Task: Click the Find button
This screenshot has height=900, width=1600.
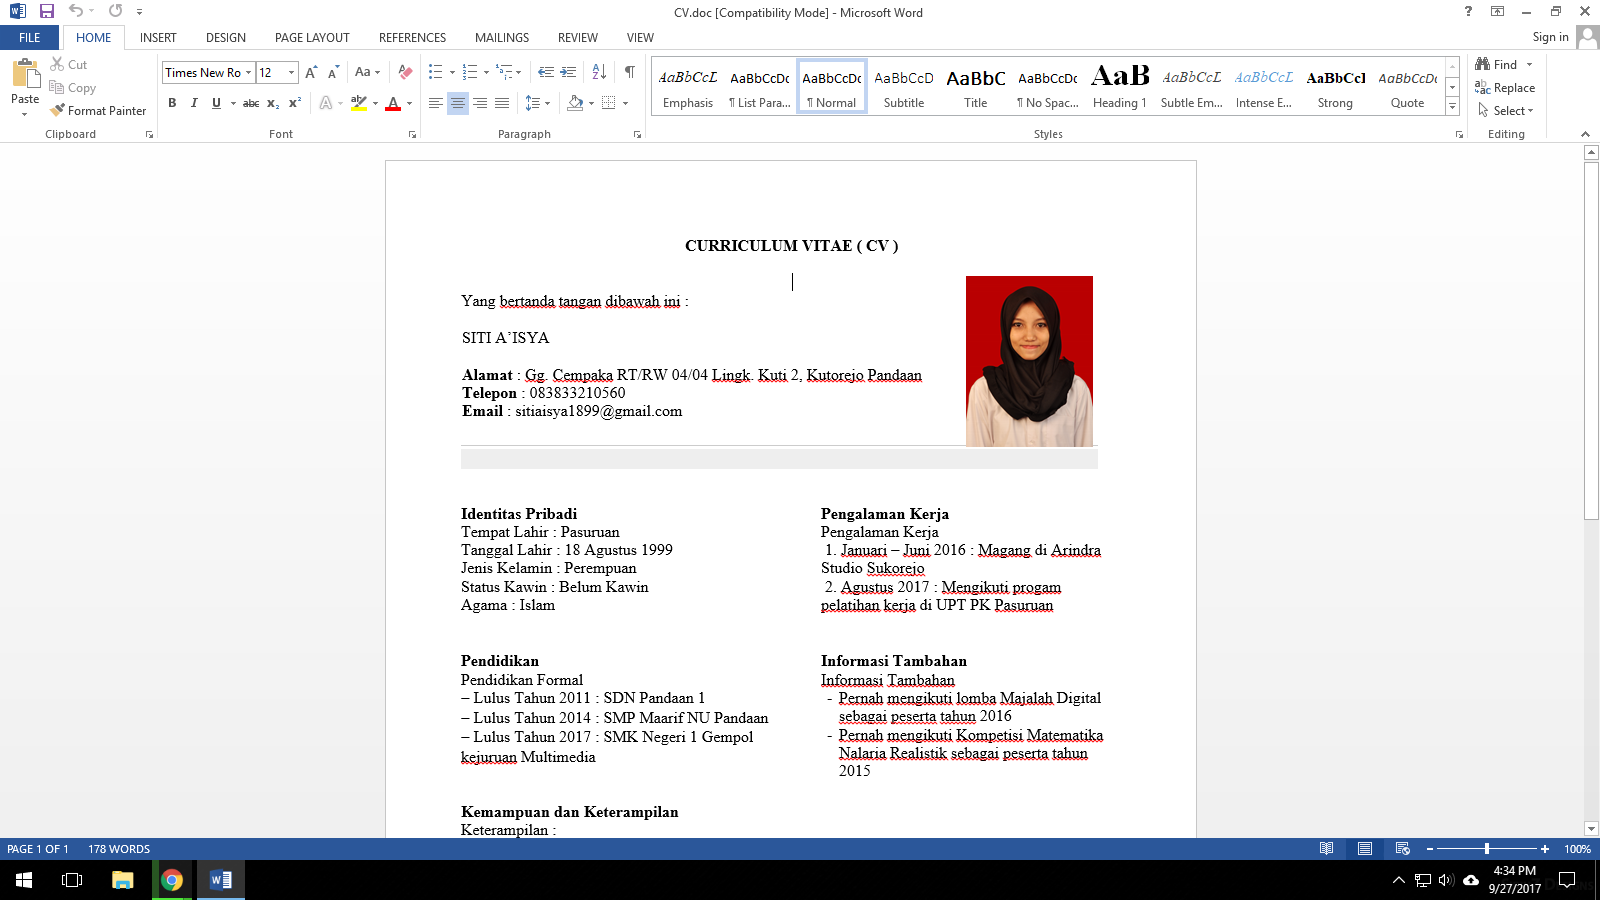Action: pyautogui.click(x=1497, y=64)
